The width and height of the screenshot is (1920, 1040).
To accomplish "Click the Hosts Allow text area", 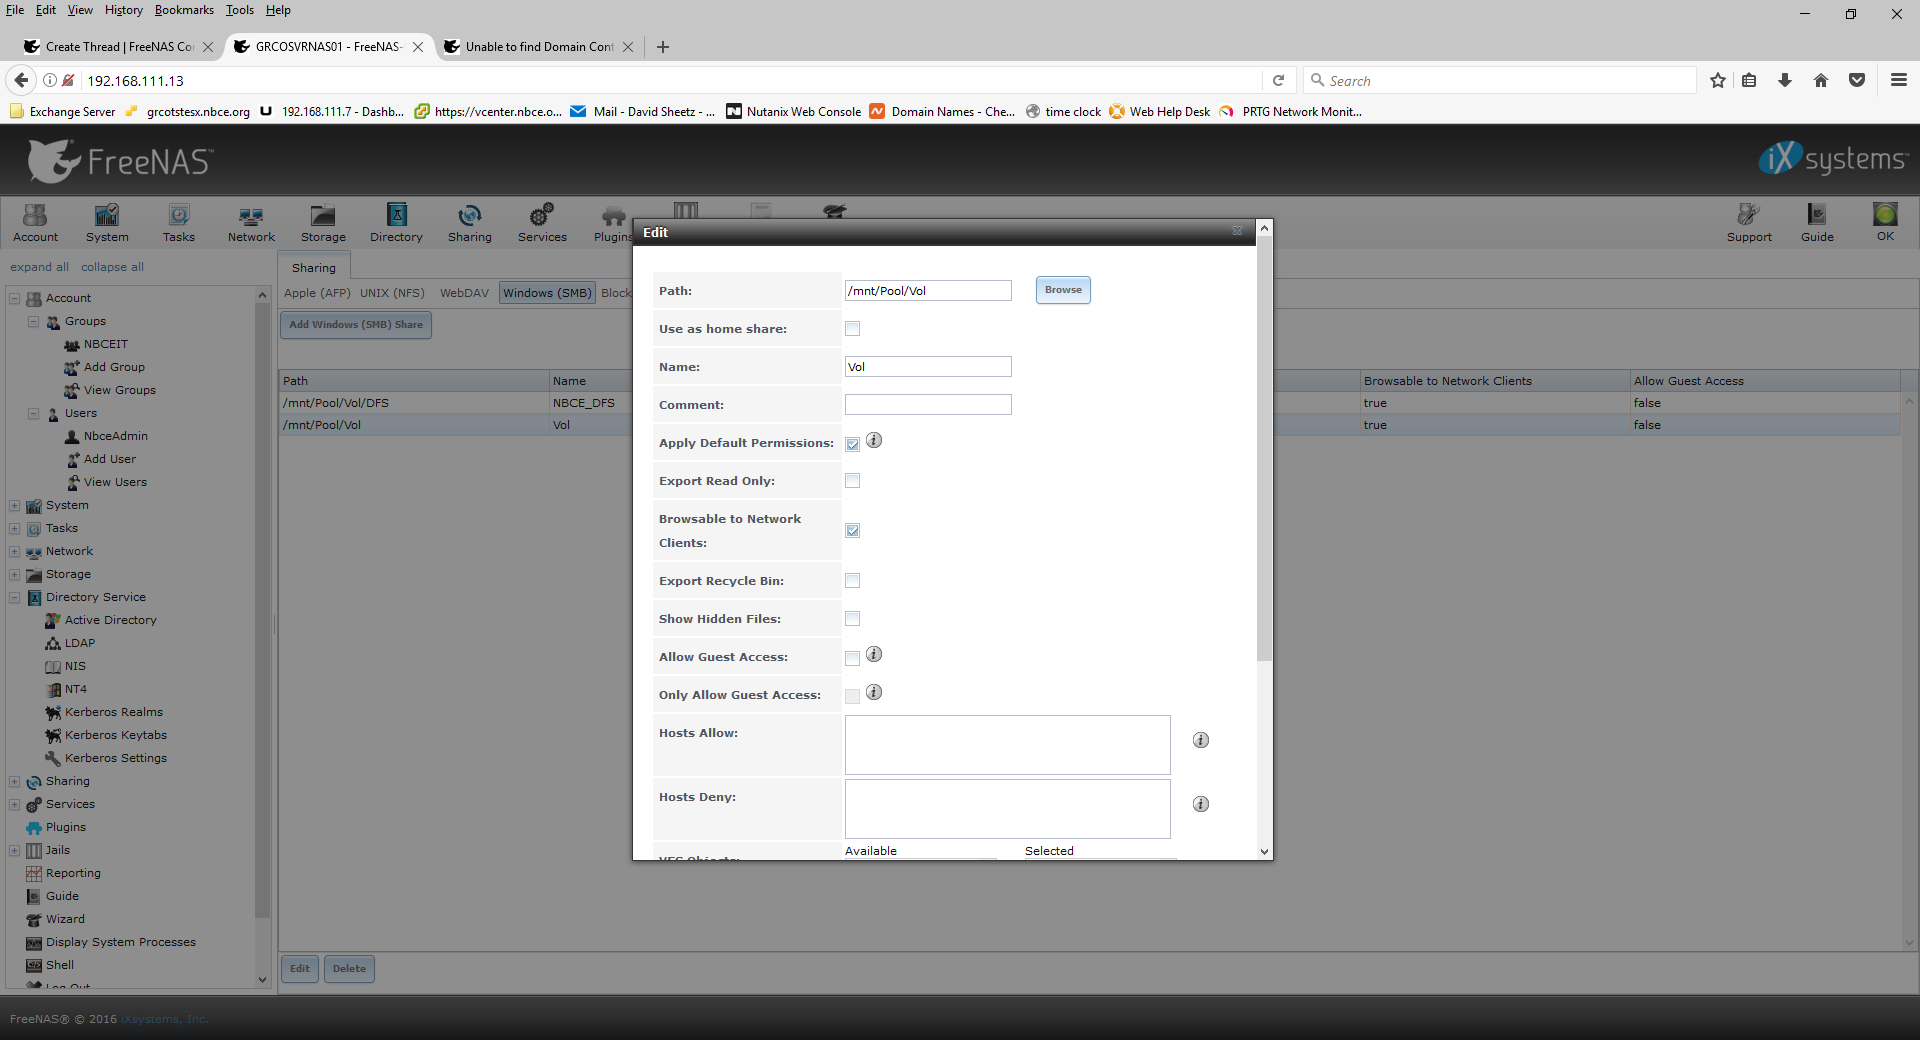I will pyautogui.click(x=1007, y=745).
